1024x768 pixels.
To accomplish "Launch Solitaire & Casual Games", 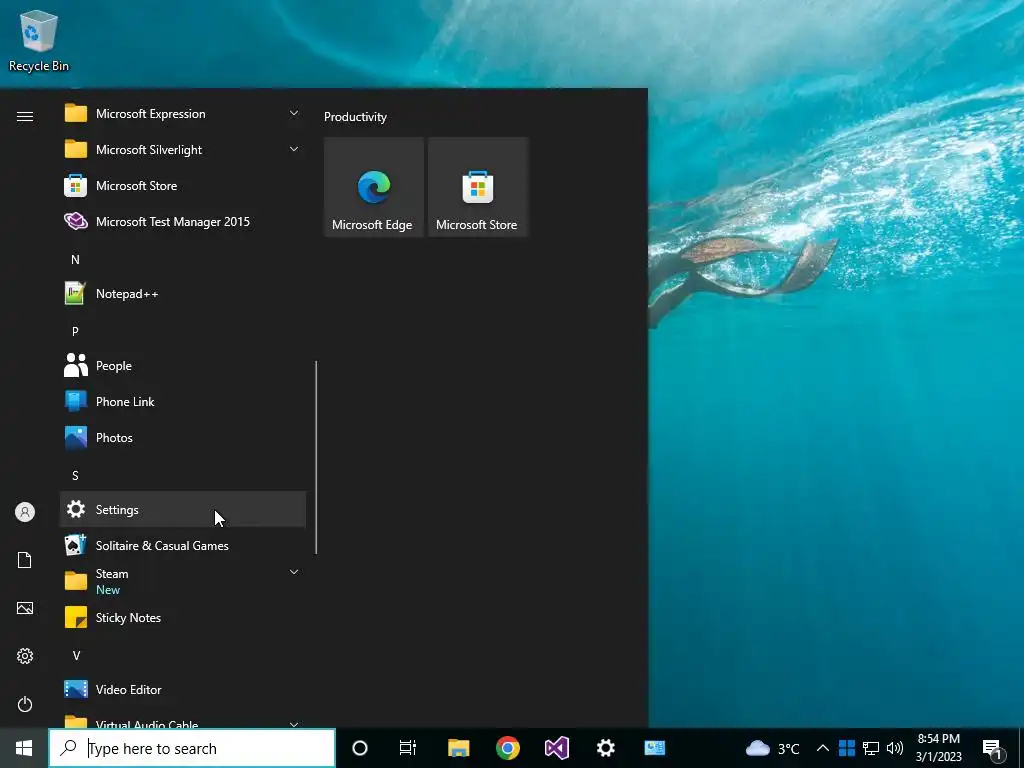I will (x=183, y=545).
